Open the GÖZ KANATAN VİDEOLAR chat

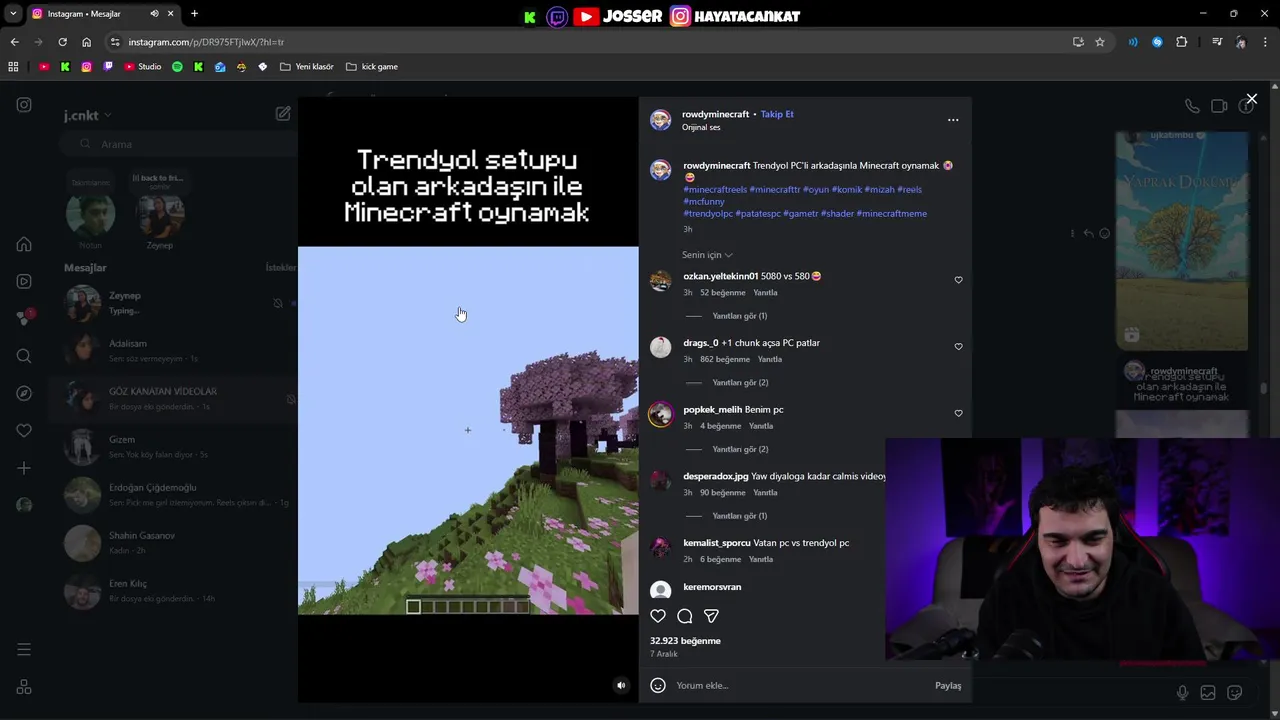[x=180, y=399]
